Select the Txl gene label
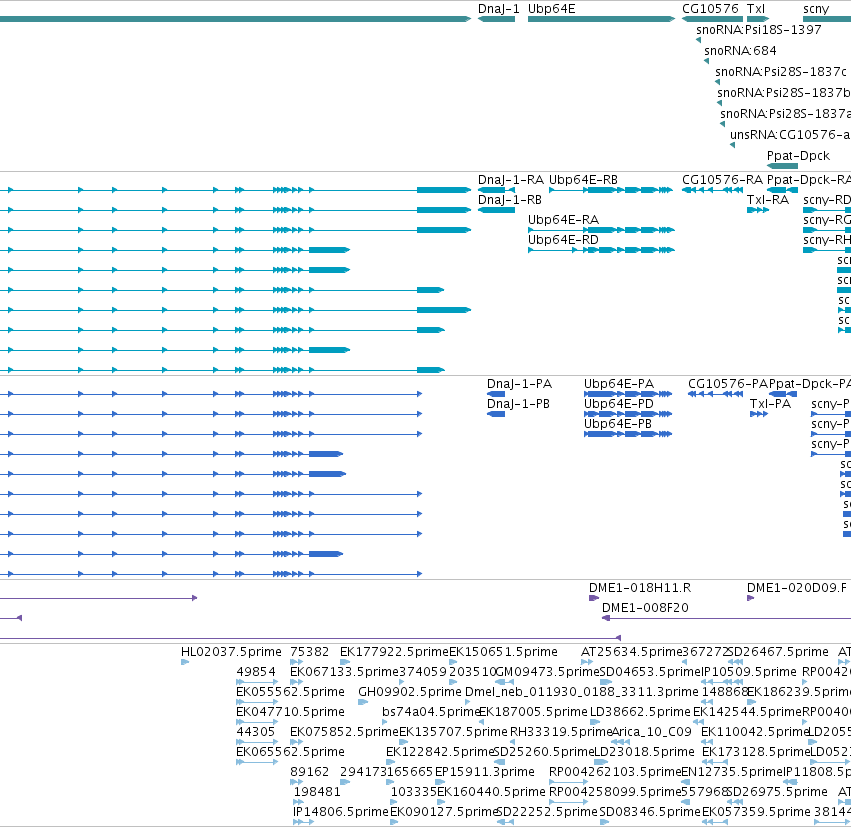851x827 pixels. (755, 9)
